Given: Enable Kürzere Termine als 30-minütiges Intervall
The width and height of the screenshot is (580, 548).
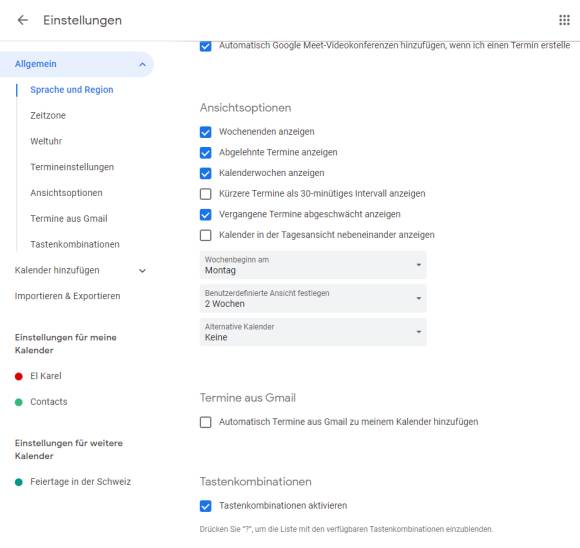Looking at the screenshot, I should click(205, 194).
